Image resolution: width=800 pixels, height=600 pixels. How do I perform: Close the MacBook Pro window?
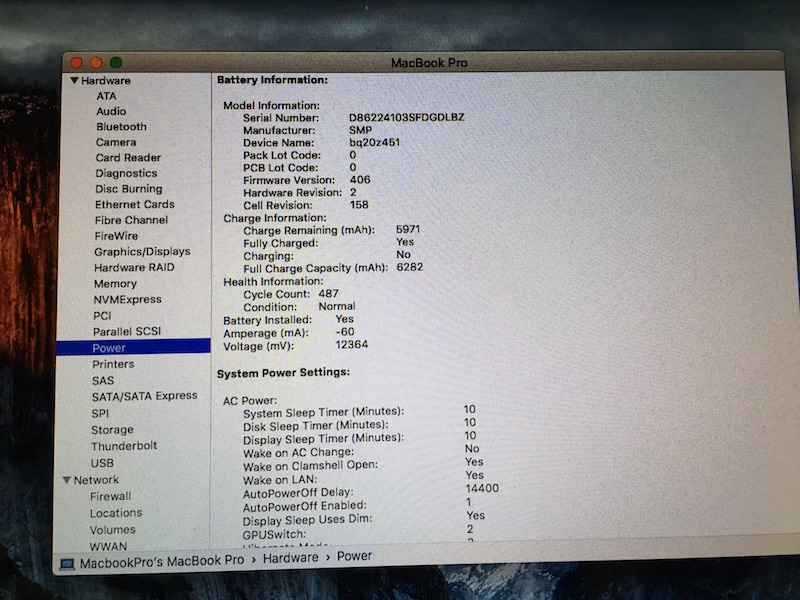[77, 63]
